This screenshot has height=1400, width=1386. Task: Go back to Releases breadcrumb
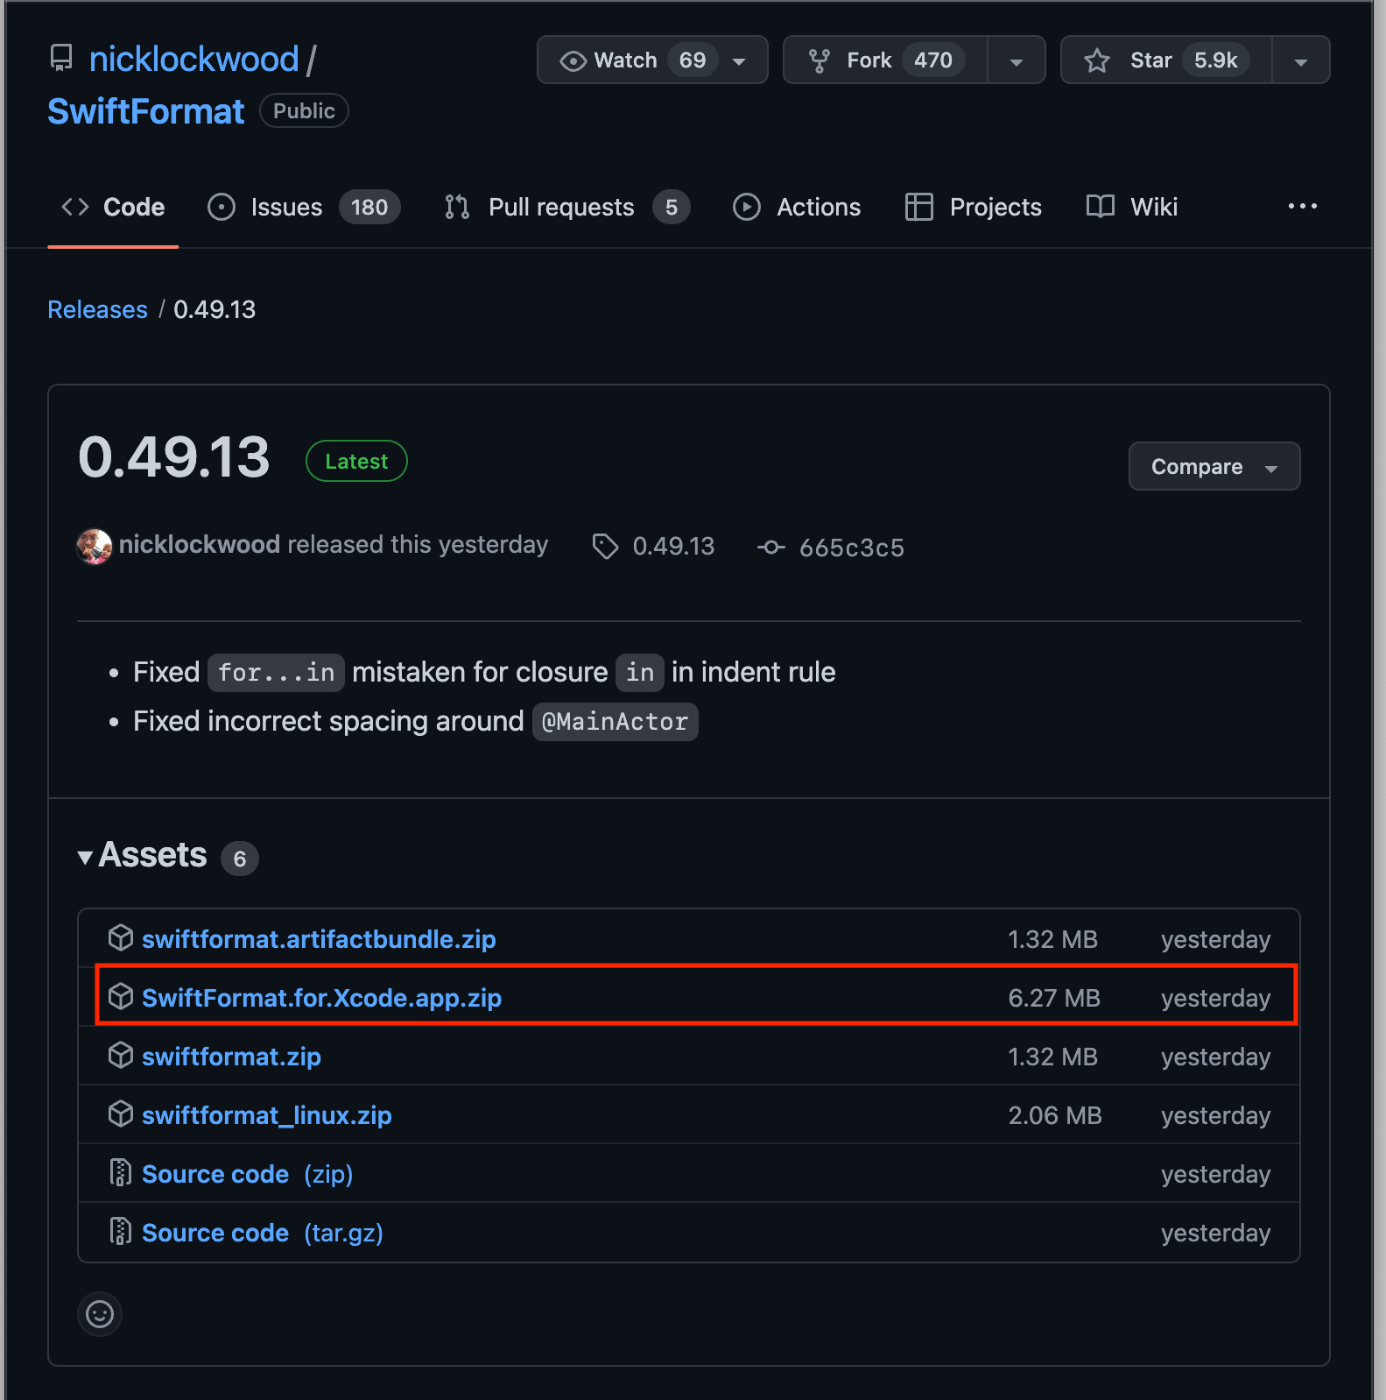point(97,310)
